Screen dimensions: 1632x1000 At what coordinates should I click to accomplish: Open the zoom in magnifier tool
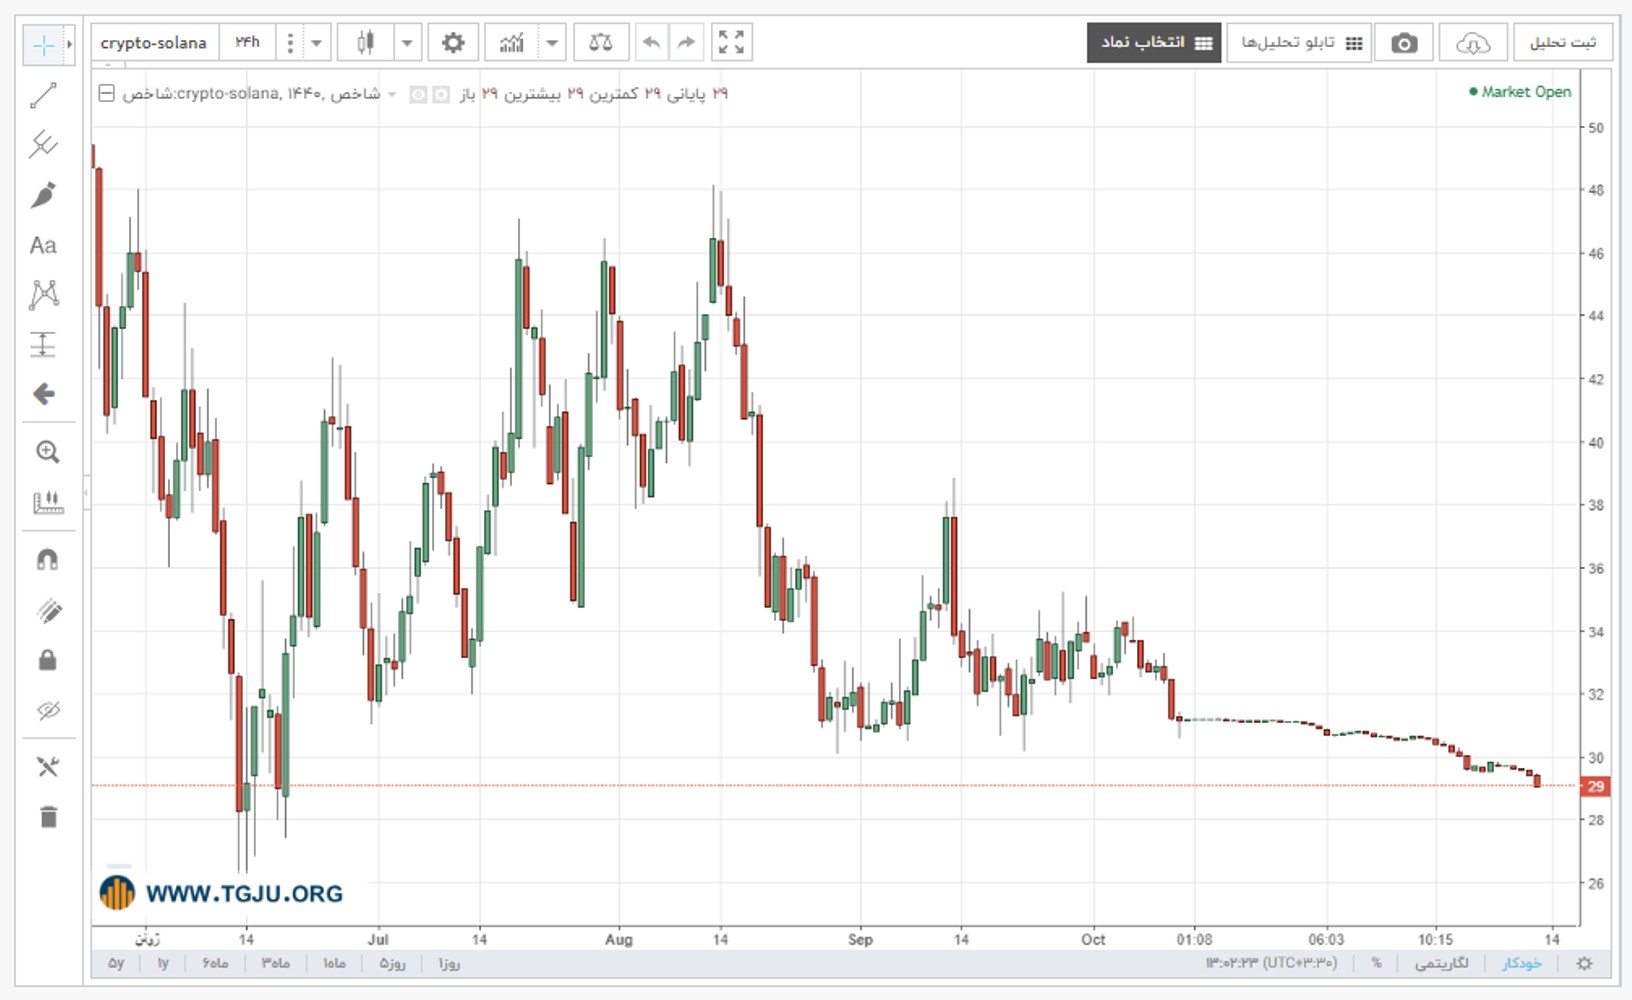pos(47,452)
